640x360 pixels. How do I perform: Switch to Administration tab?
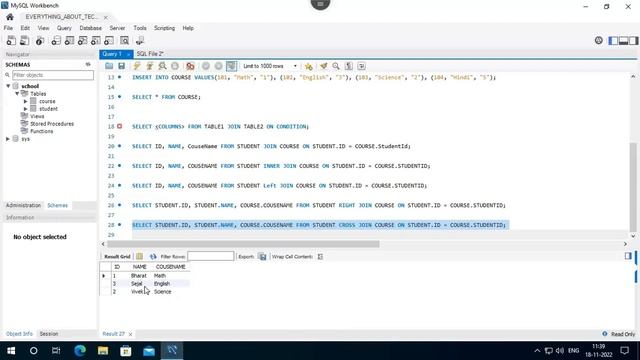click(x=23, y=205)
